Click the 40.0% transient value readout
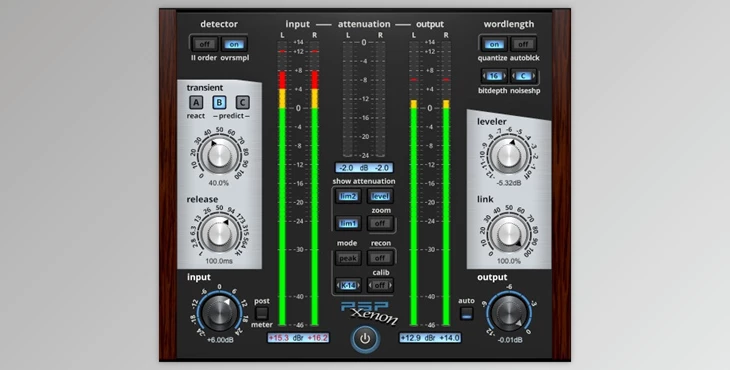The height and width of the screenshot is (370, 730). pos(218,183)
